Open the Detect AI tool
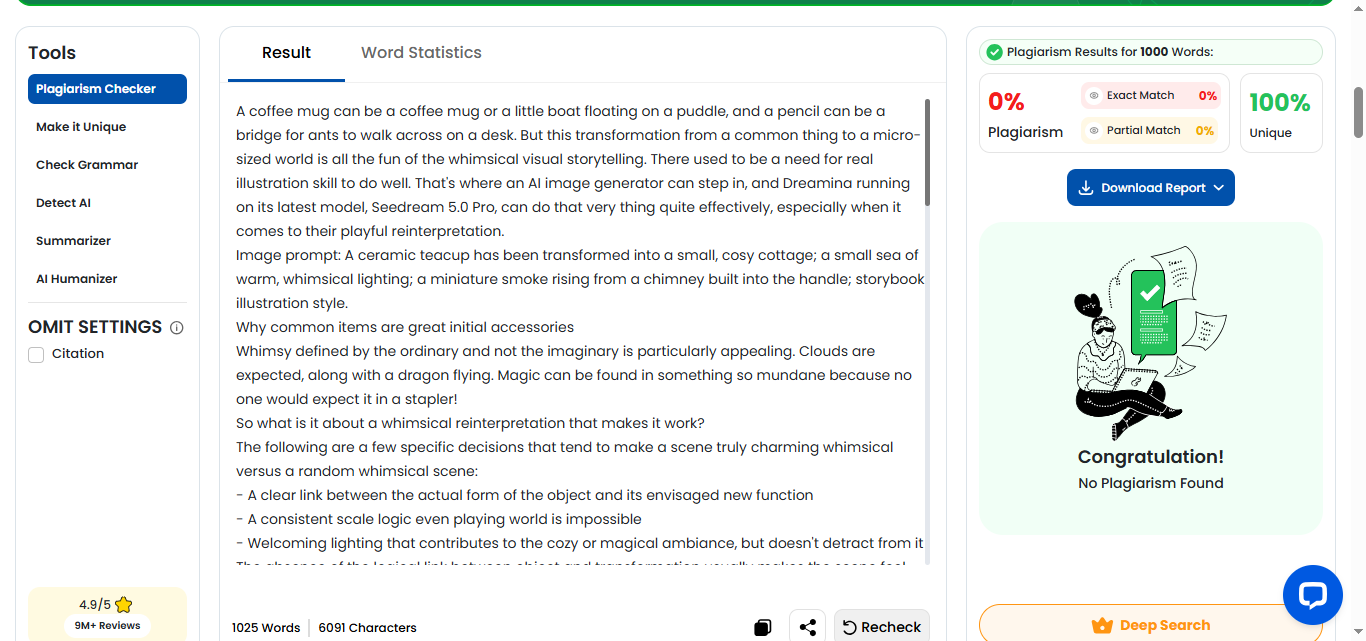This screenshot has height=641, width=1366. [63, 203]
